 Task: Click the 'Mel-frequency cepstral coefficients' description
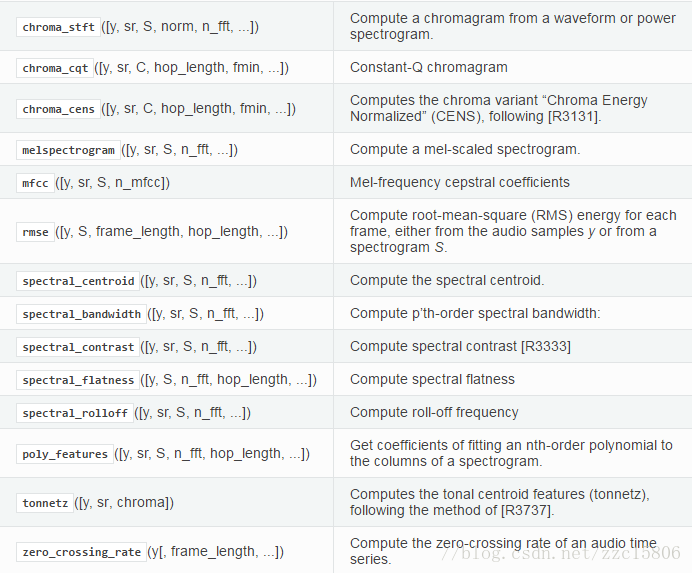click(459, 183)
